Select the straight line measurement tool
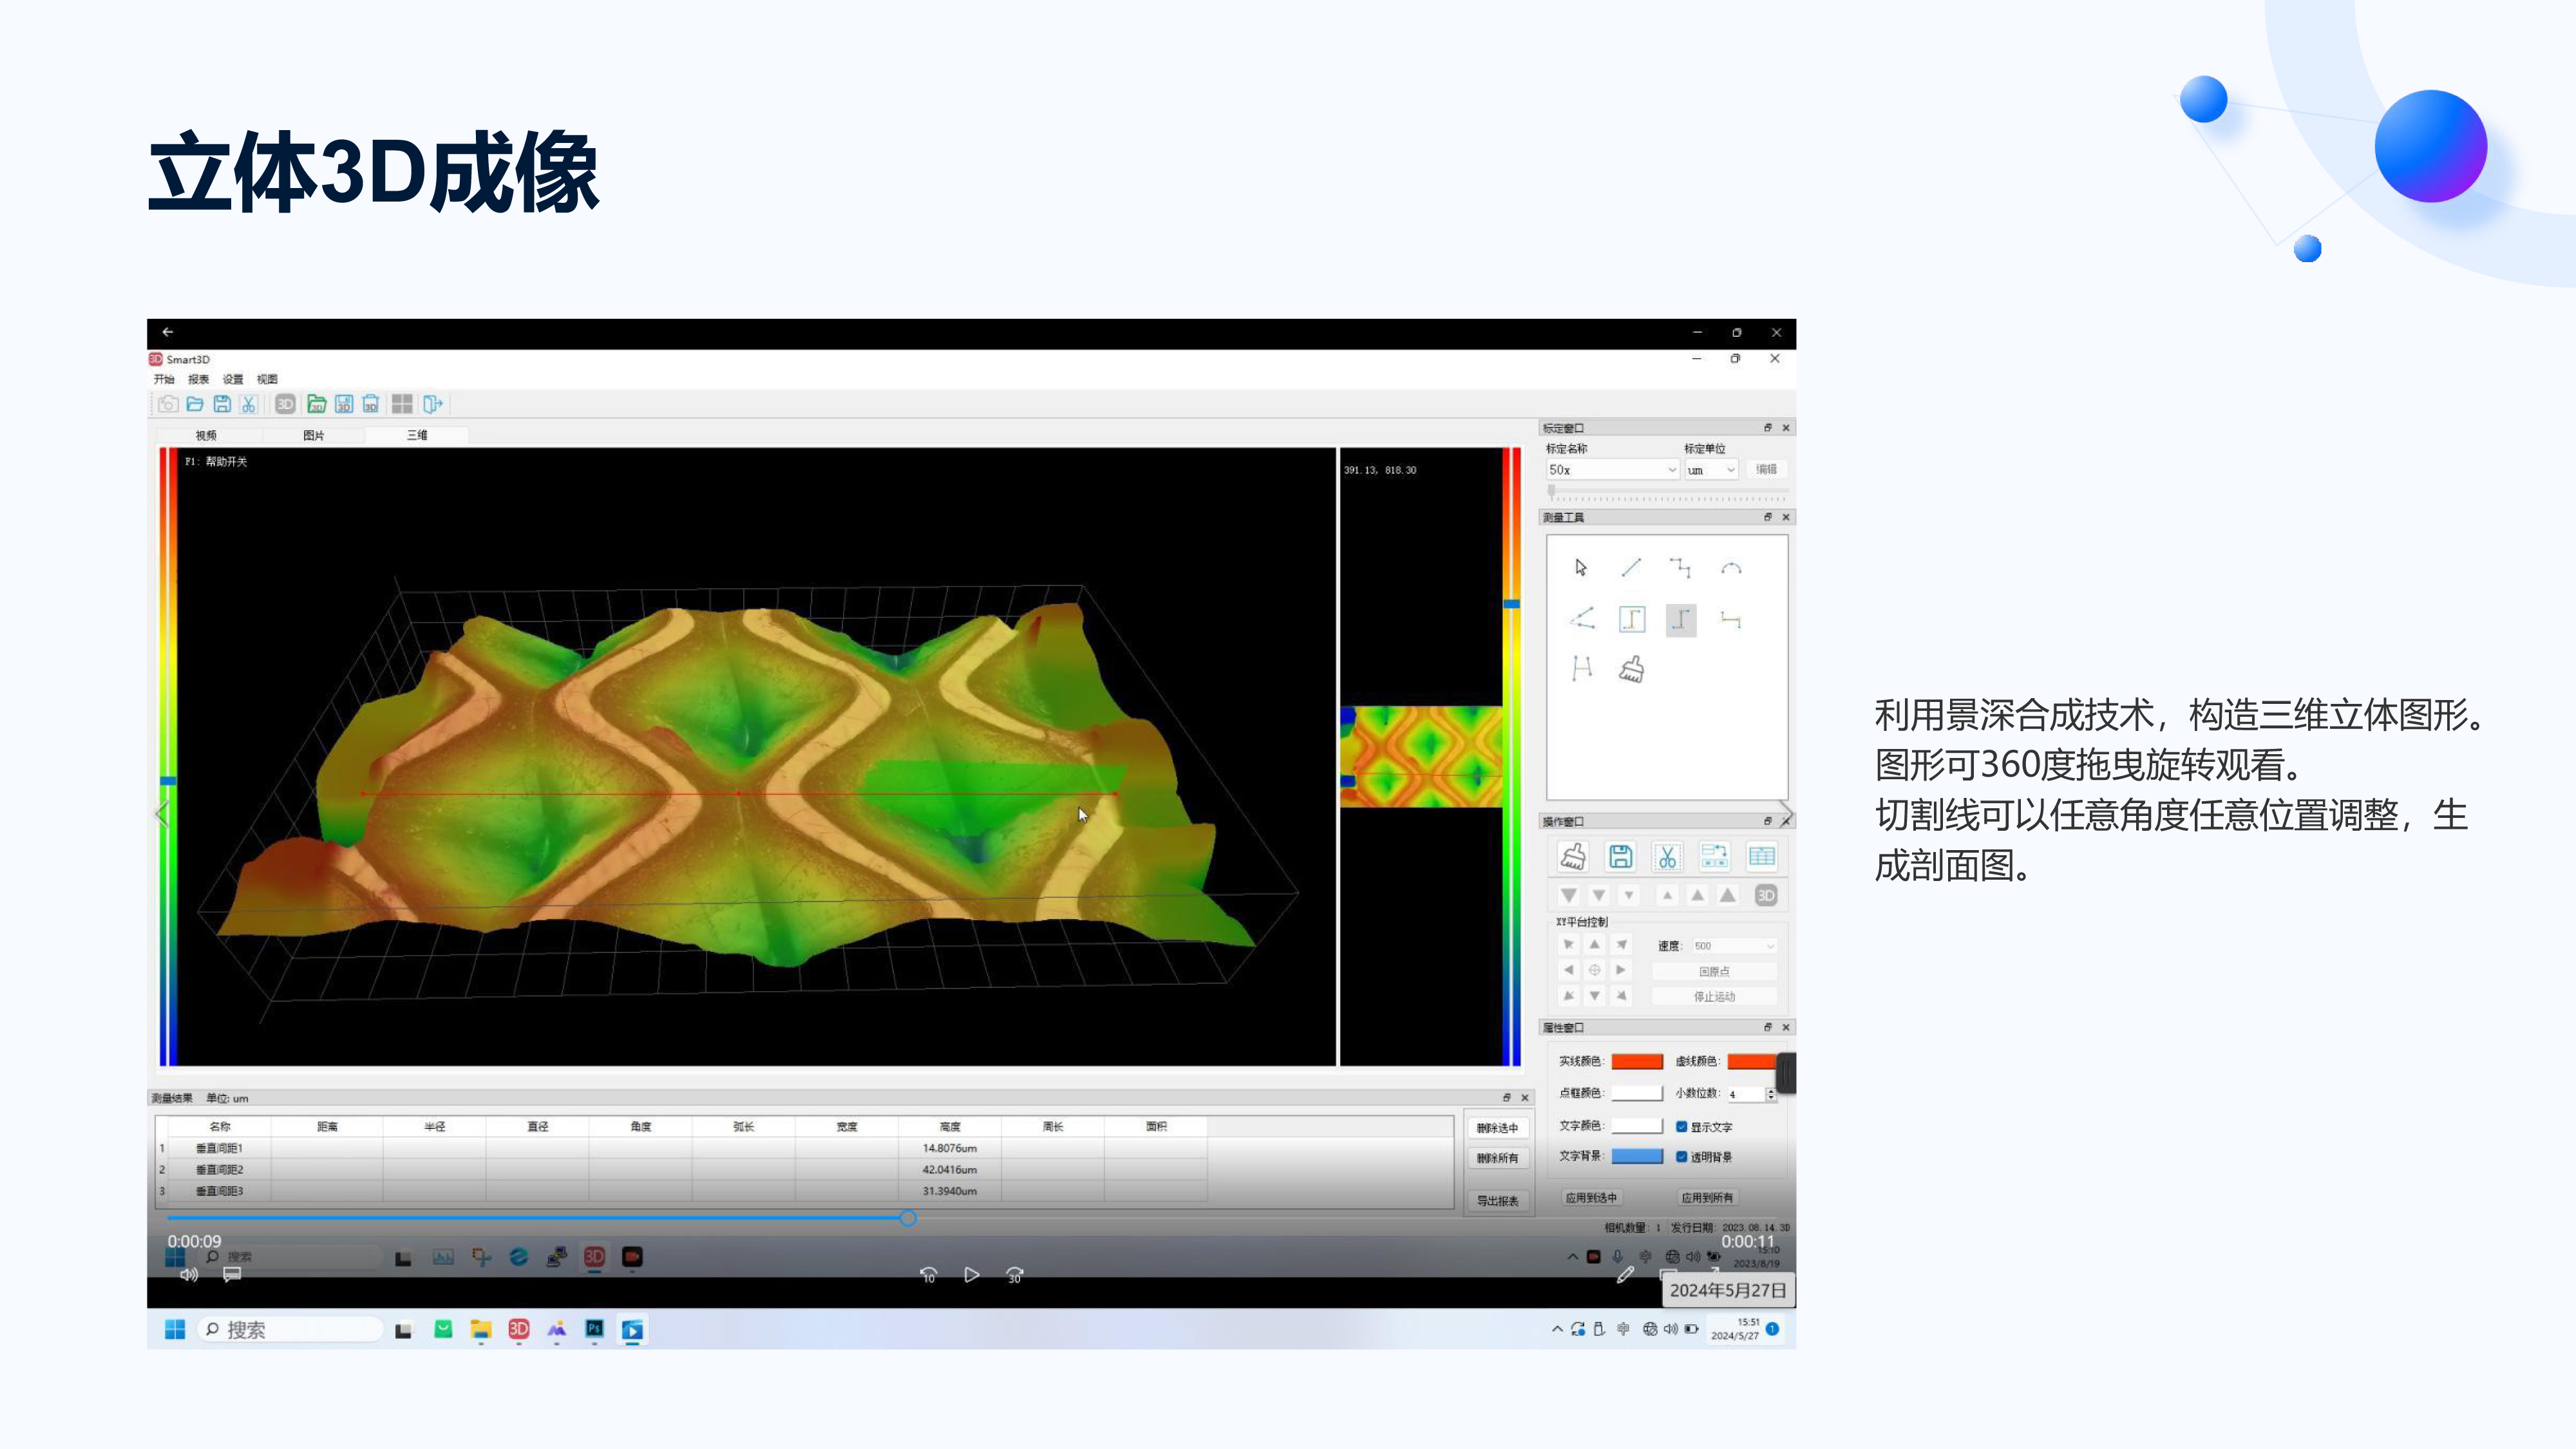The image size is (2576, 1449). pyautogui.click(x=1631, y=568)
